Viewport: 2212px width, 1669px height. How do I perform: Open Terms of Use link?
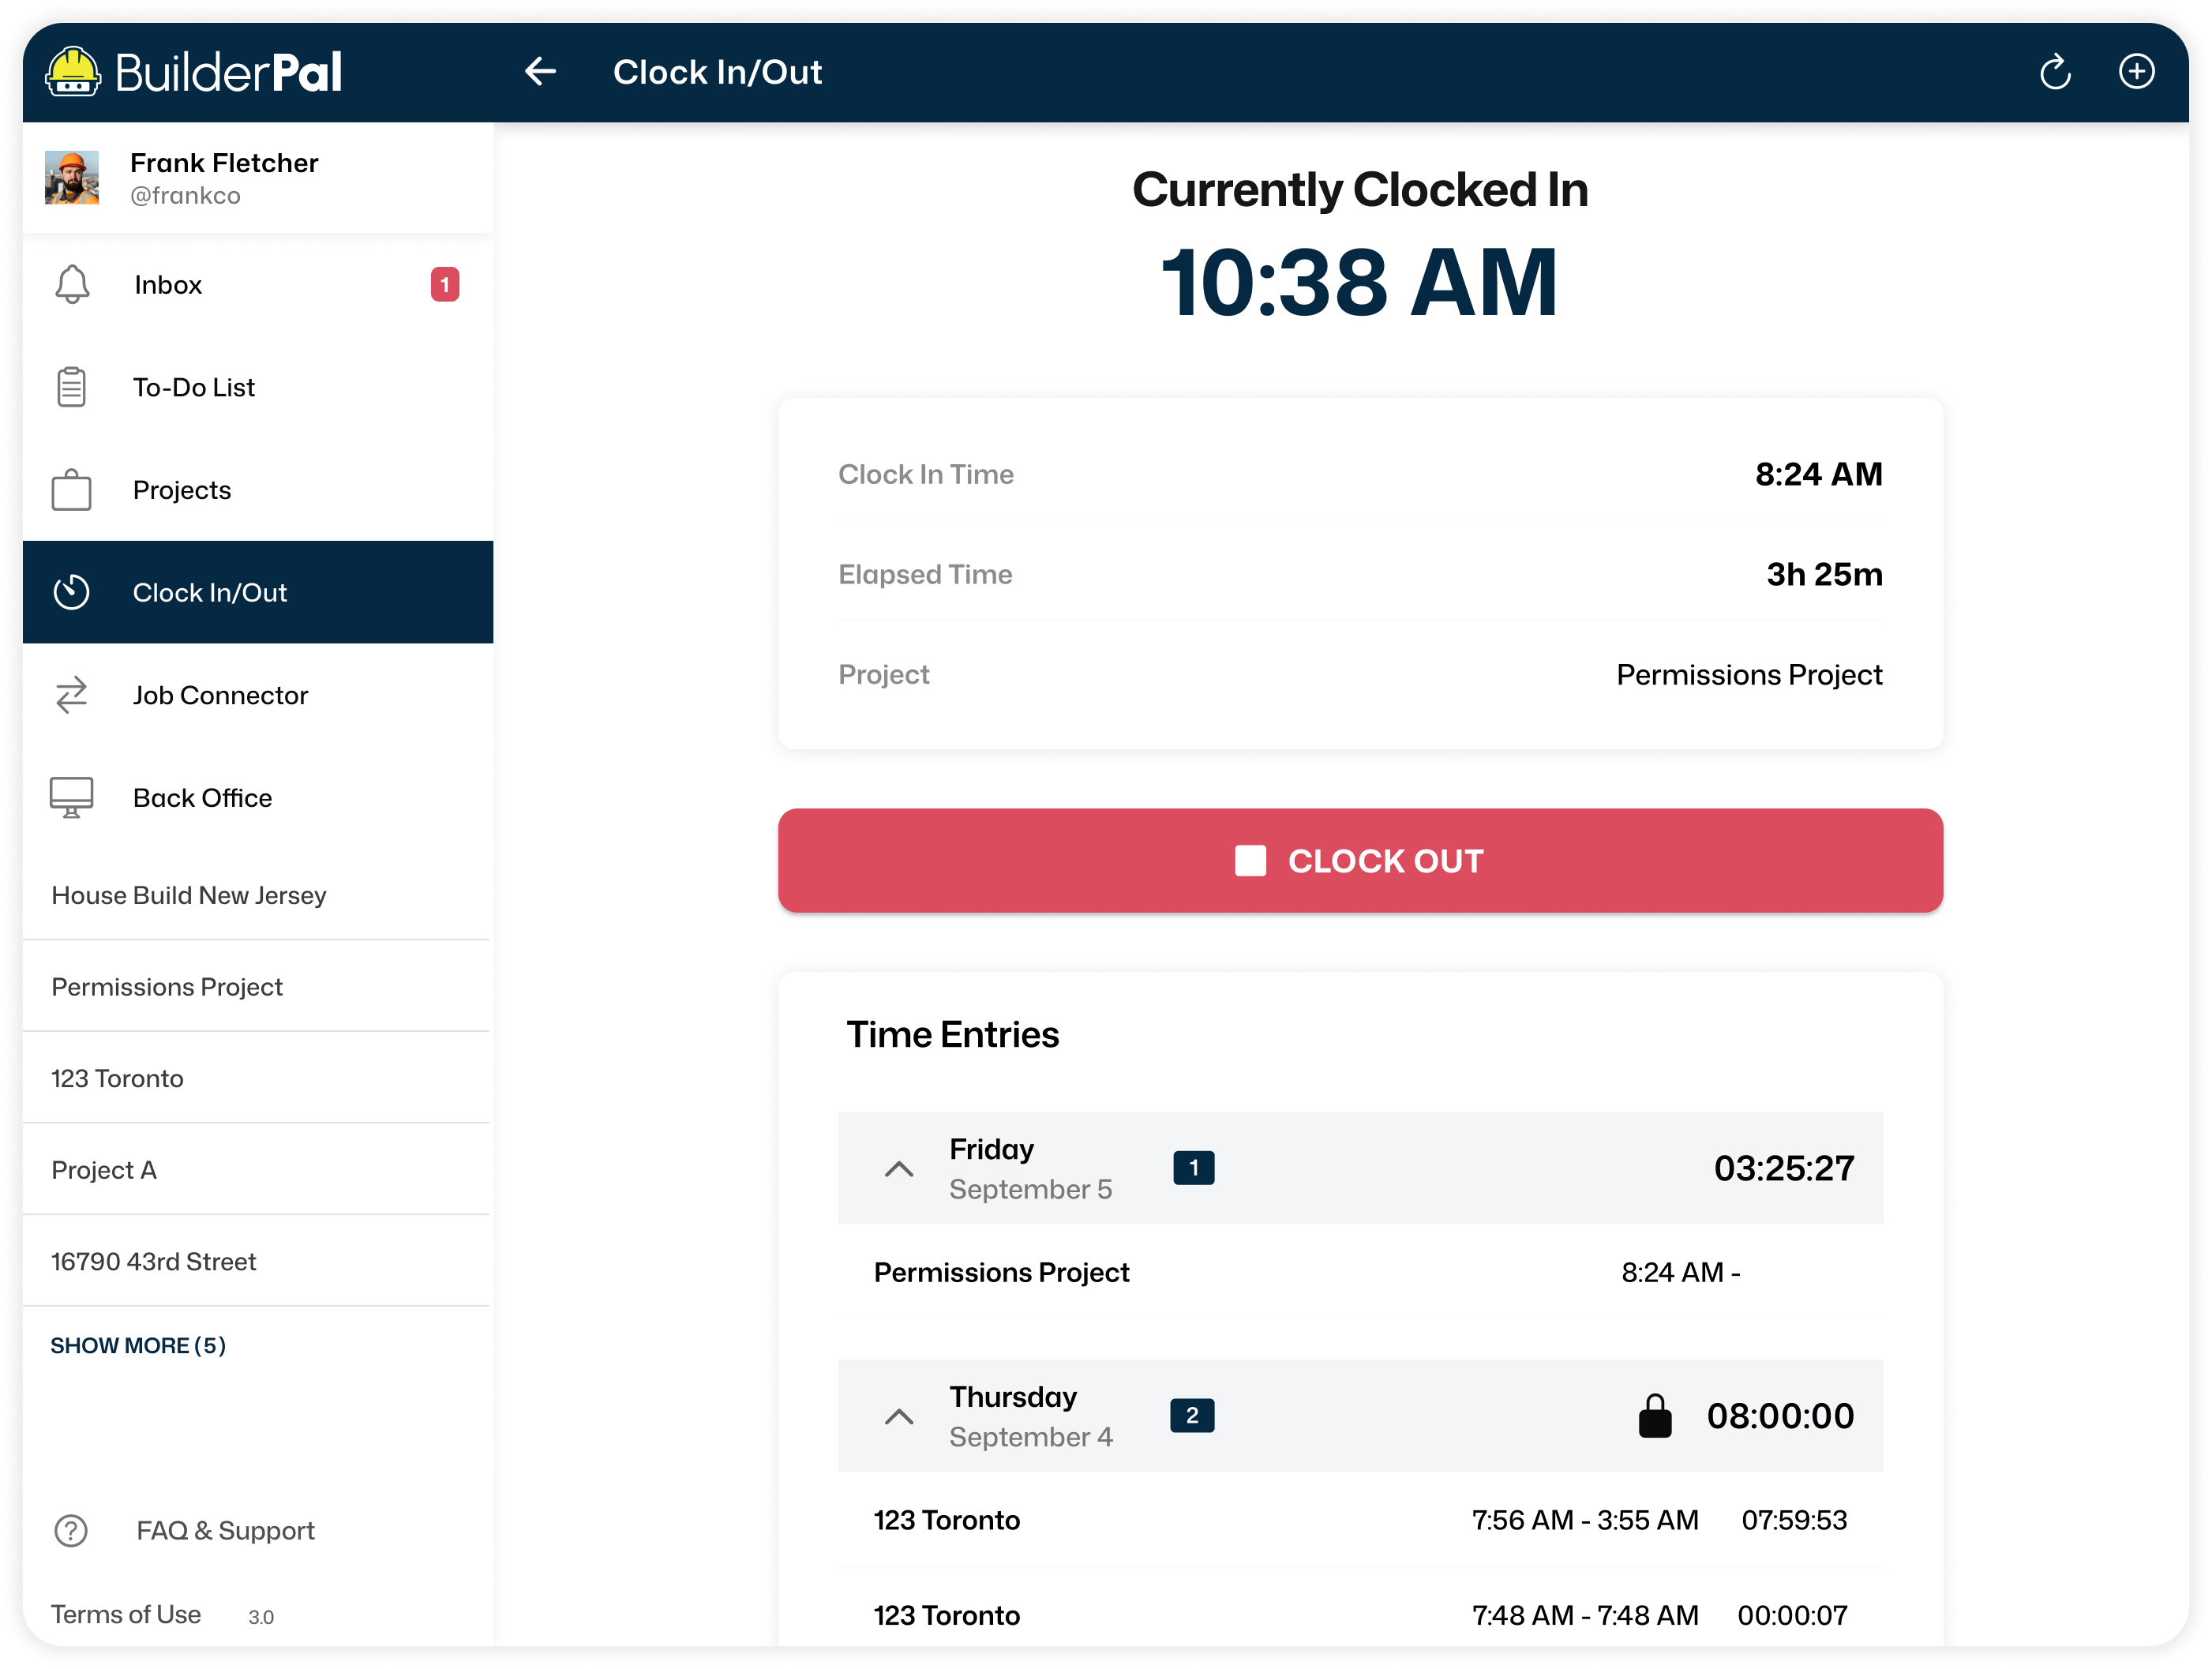[126, 1614]
